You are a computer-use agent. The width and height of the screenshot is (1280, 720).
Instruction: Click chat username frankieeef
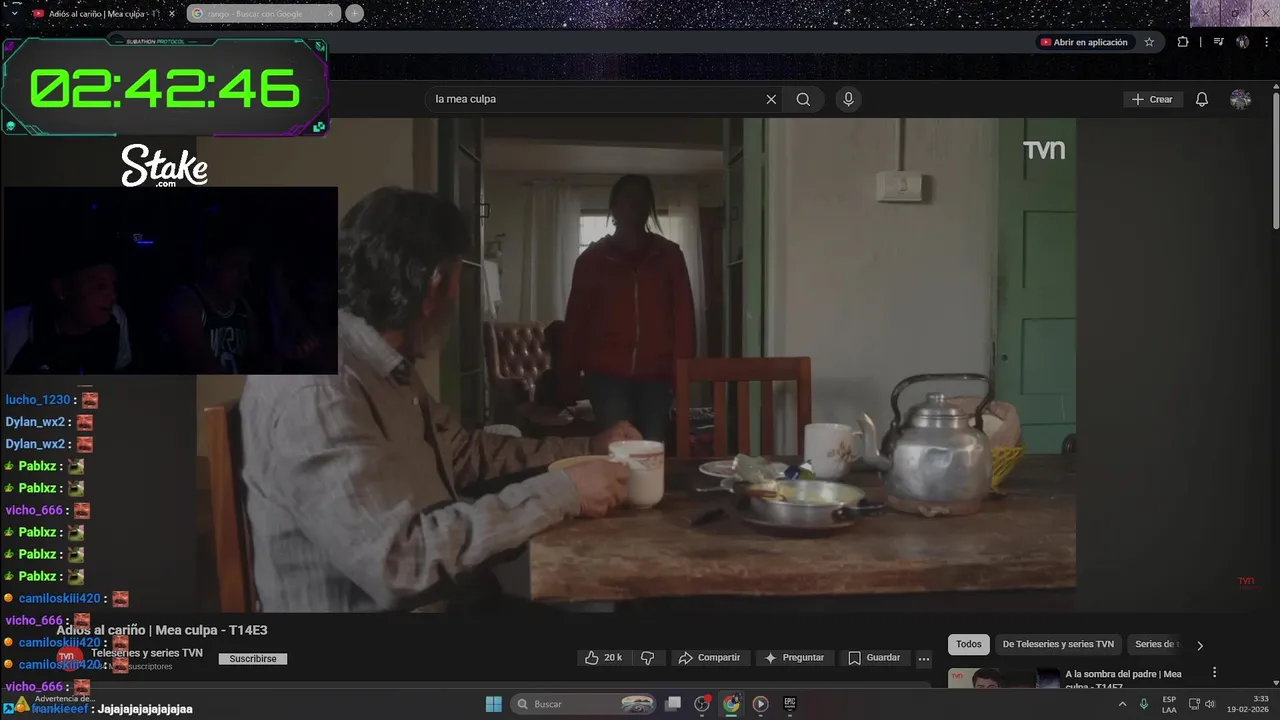[x=60, y=709]
